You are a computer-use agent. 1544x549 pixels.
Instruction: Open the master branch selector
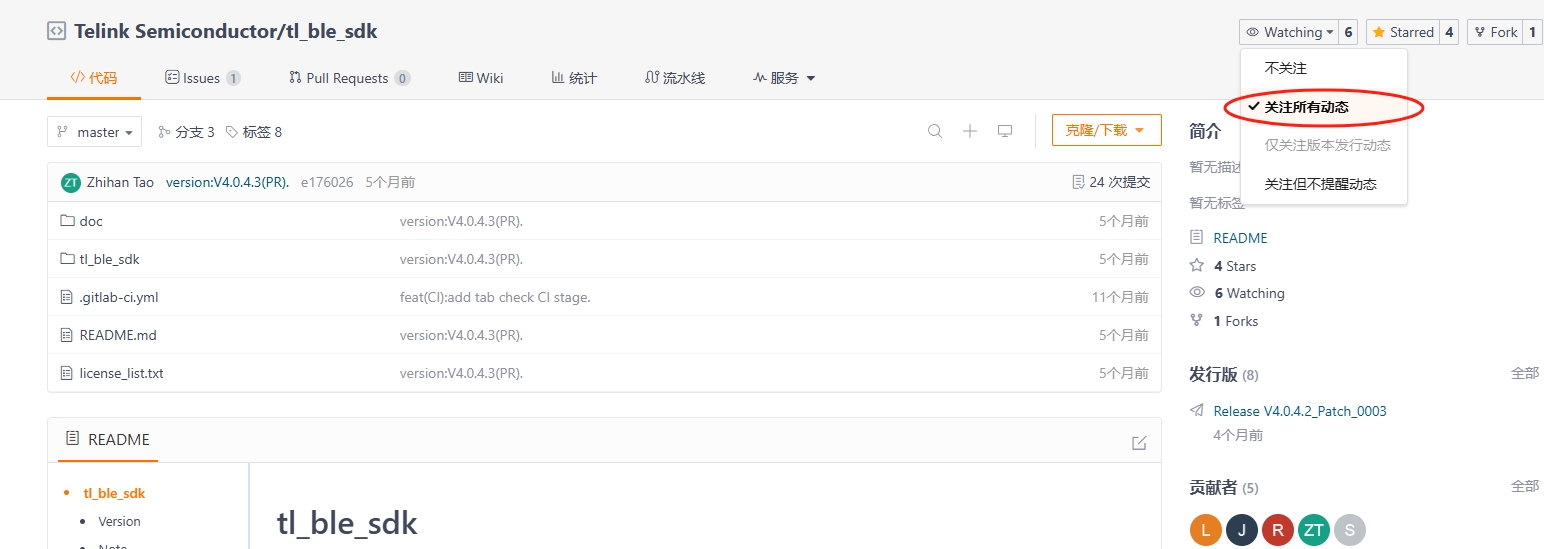click(x=94, y=132)
